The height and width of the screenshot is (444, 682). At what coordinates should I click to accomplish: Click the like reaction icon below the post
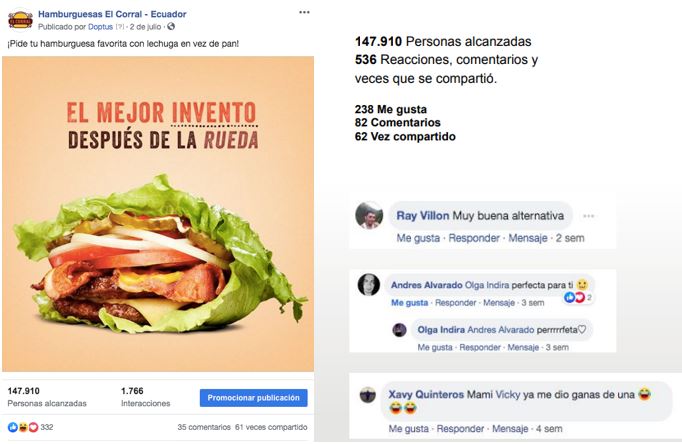point(13,427)
